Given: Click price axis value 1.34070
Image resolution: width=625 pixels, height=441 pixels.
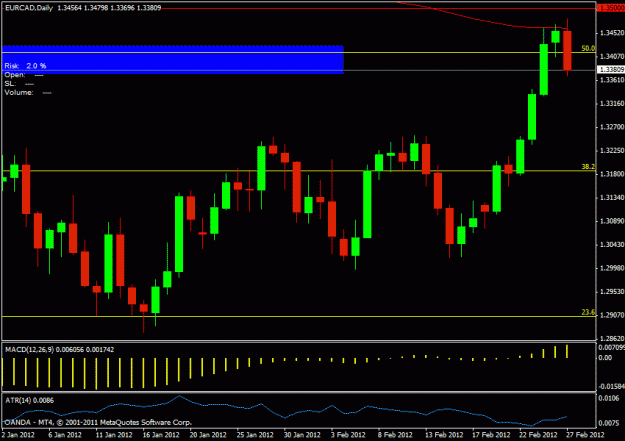Looking at the screenshot, I should coord(612,57).
